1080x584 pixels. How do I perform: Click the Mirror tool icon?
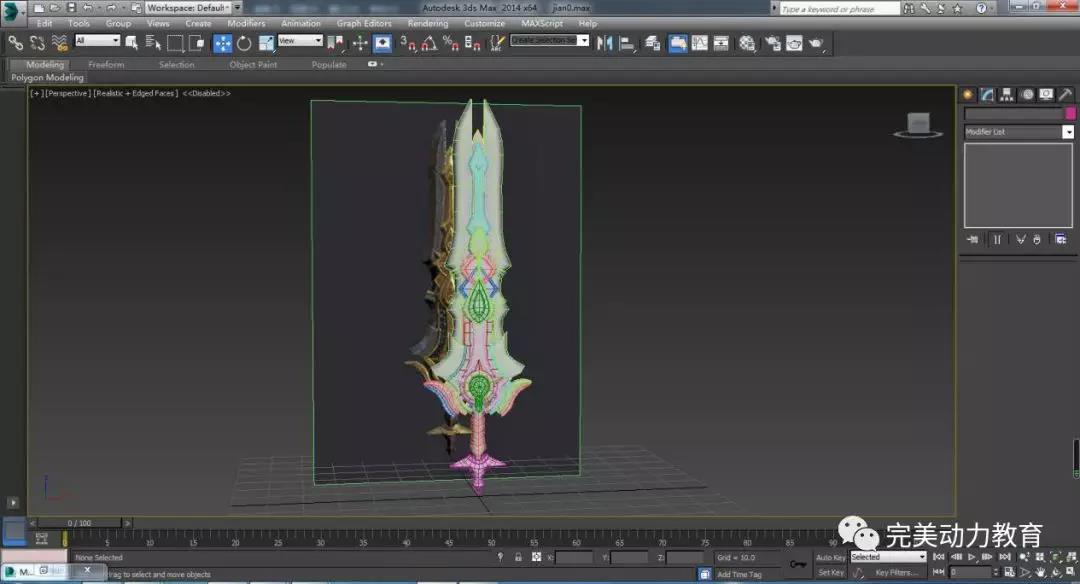(605, 43)
